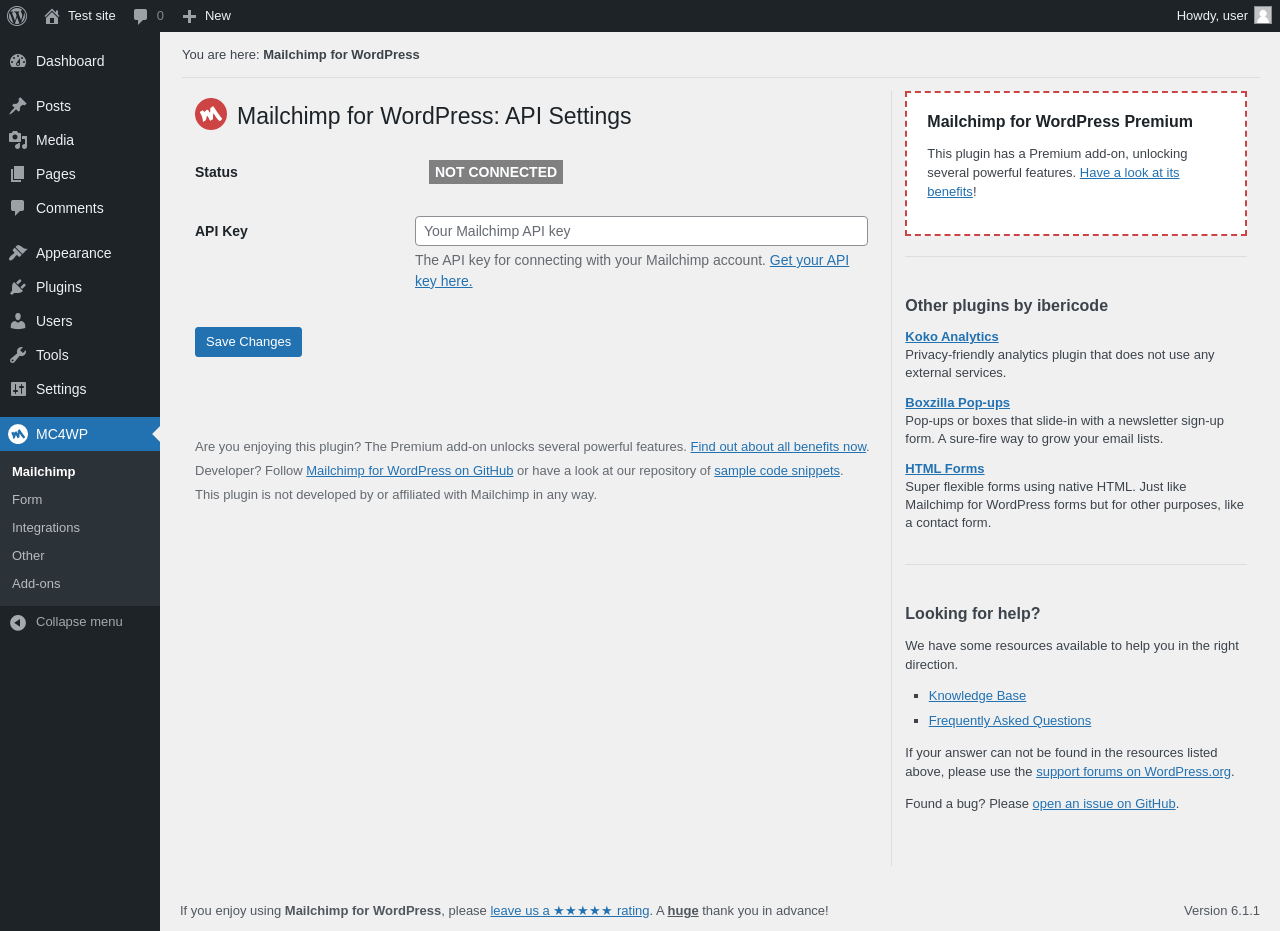Image resolution: width=1280 pixels, height=931 pixels.
Task: Click the New plus icon in admin bar
Action: pos(189,16)
